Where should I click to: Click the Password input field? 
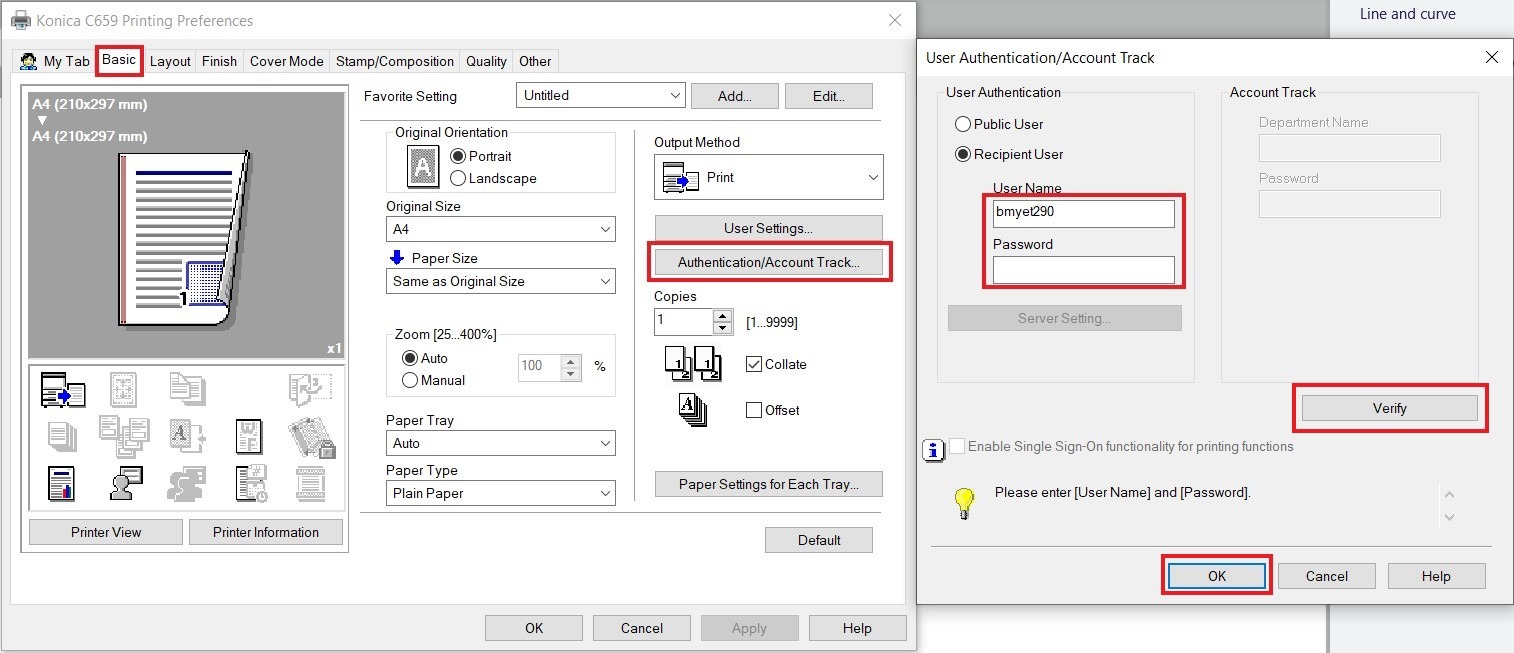1083,270
